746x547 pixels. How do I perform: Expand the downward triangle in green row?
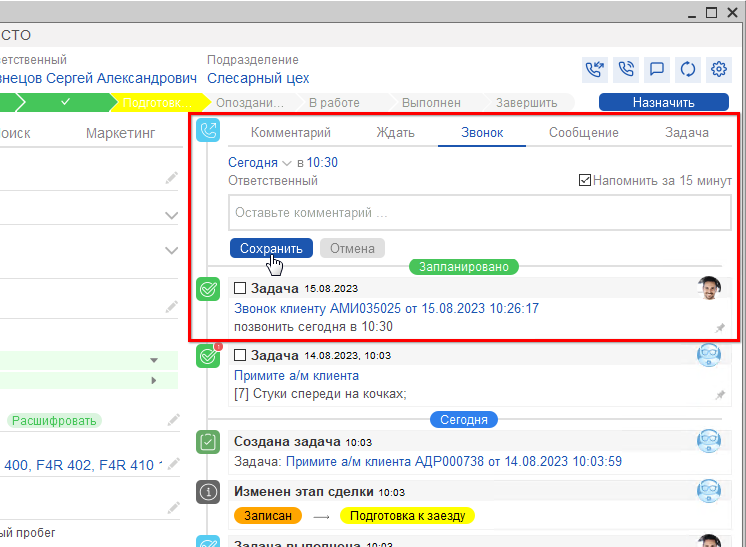[154, 360]
